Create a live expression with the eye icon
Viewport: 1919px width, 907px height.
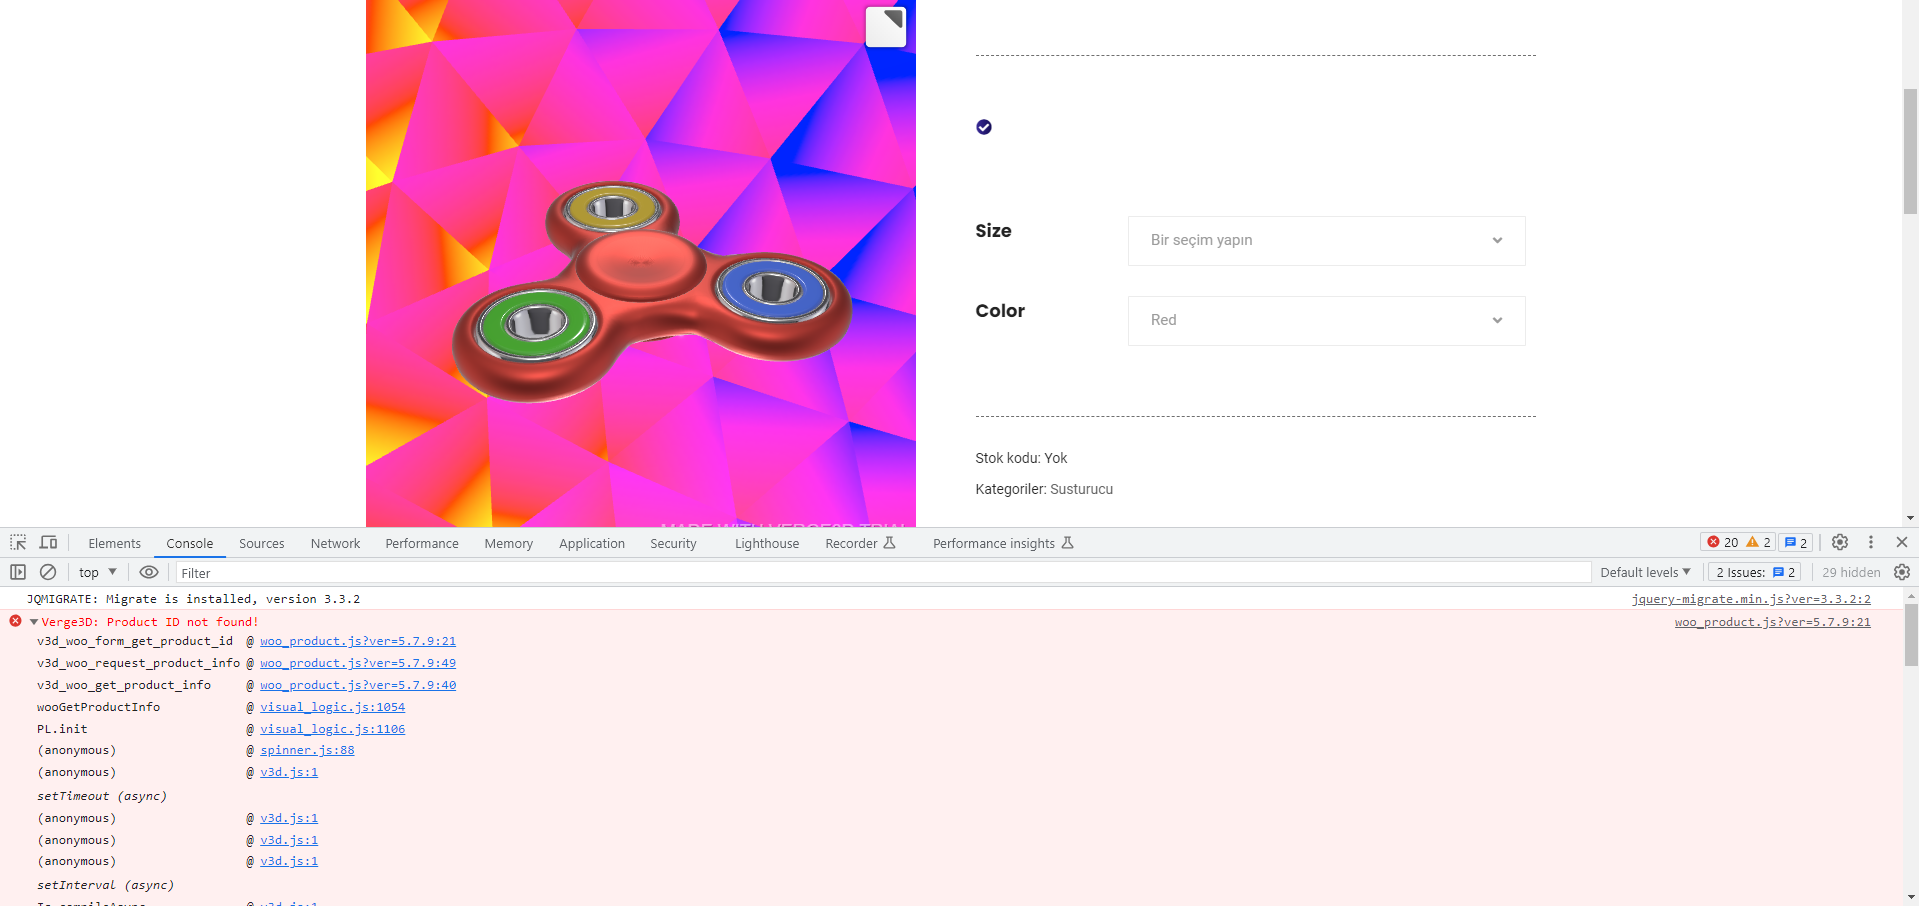click(149, 572)
